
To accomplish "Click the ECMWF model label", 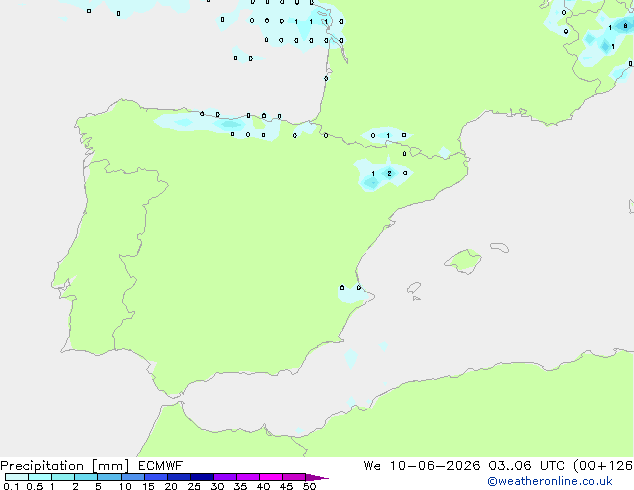I will point(161,466).
